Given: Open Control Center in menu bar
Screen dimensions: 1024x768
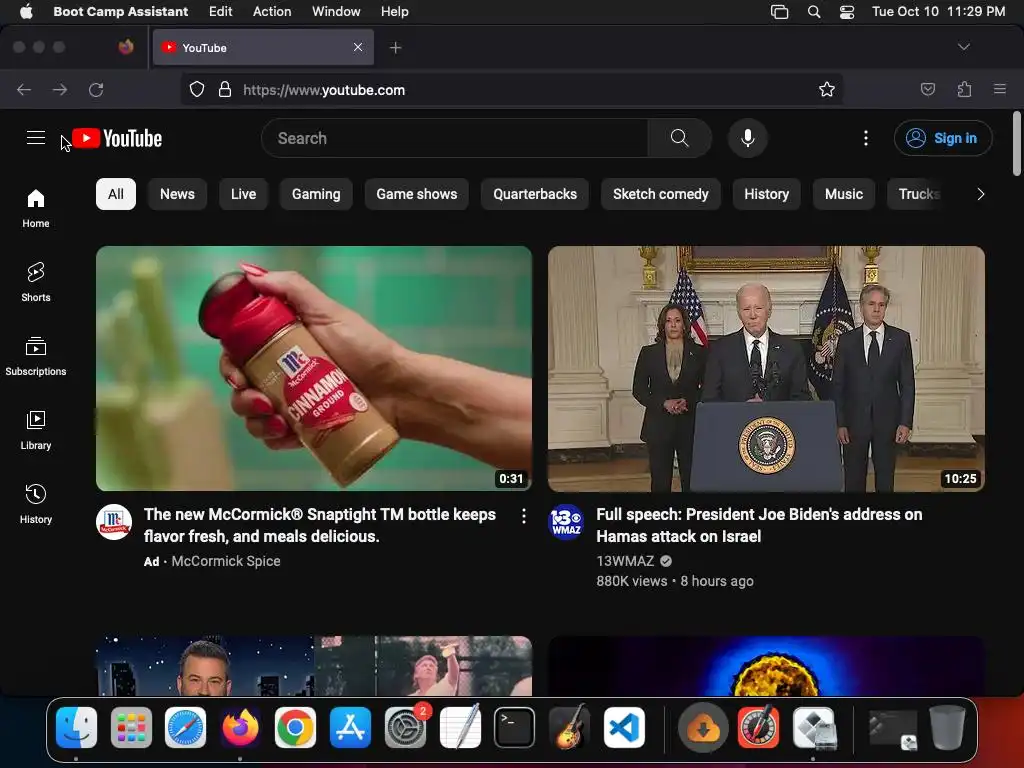Looking at the screenshot, I should pos(846,12).
